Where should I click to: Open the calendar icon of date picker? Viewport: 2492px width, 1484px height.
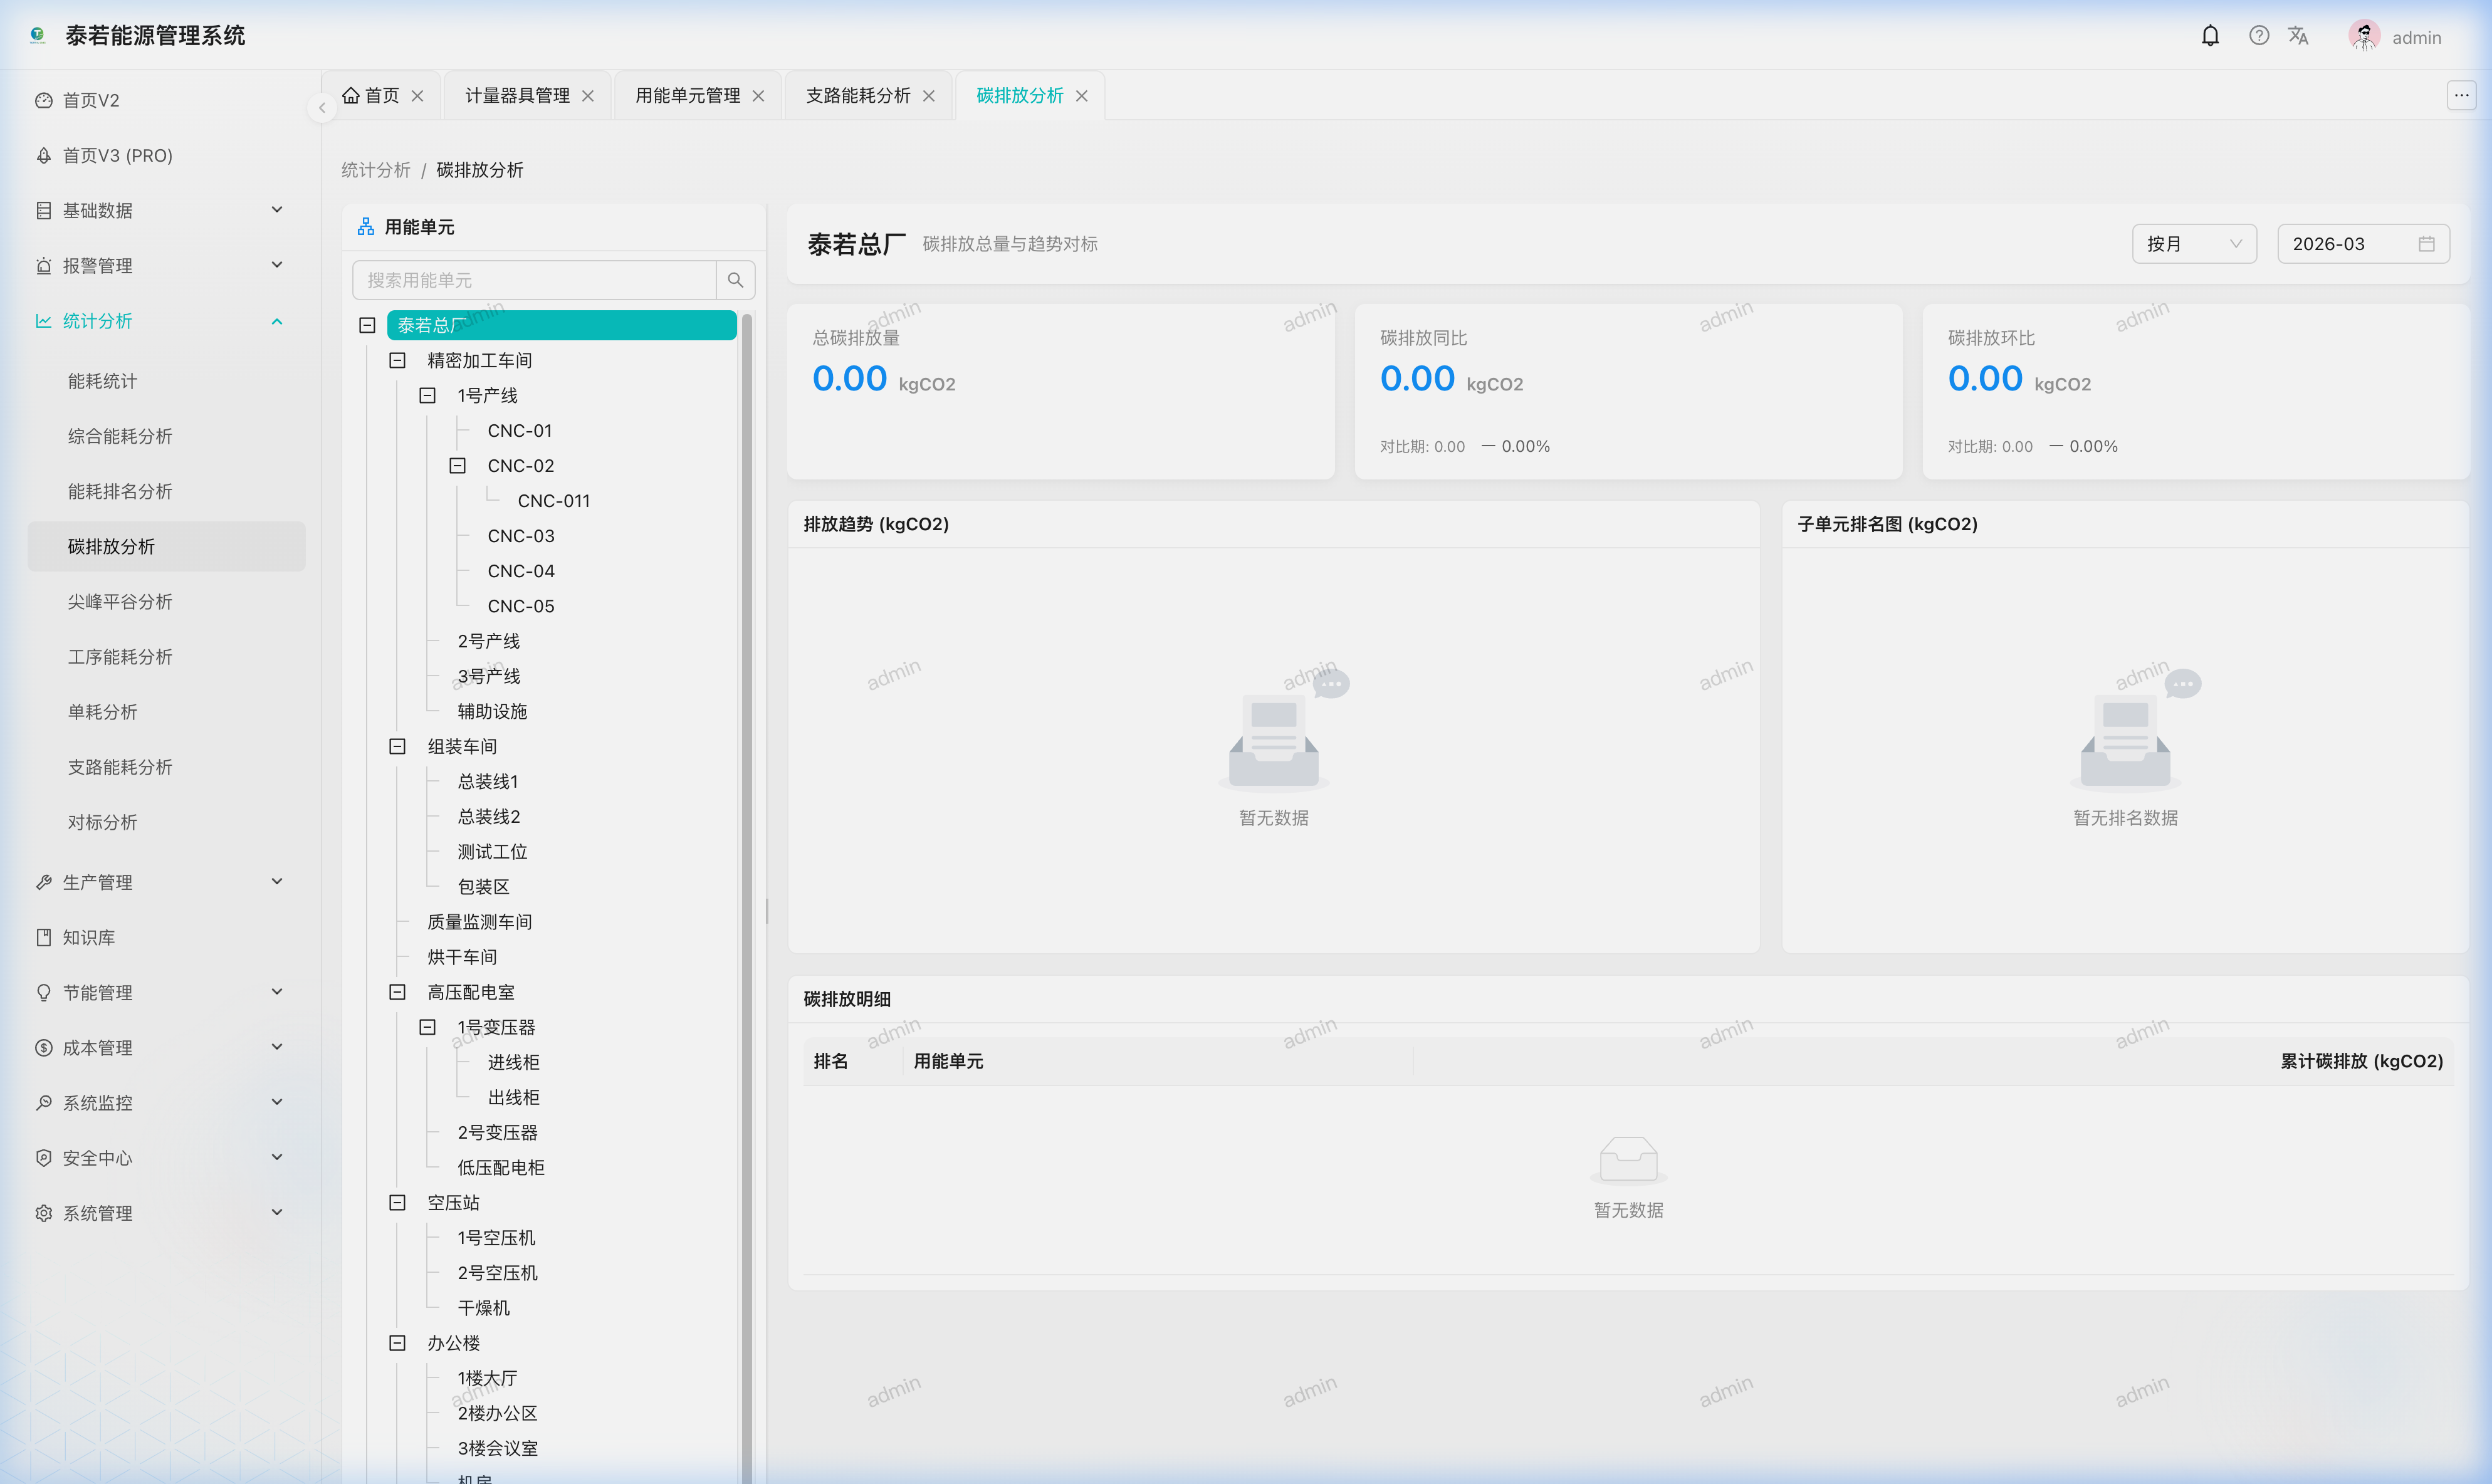[x=2426, y=244]
